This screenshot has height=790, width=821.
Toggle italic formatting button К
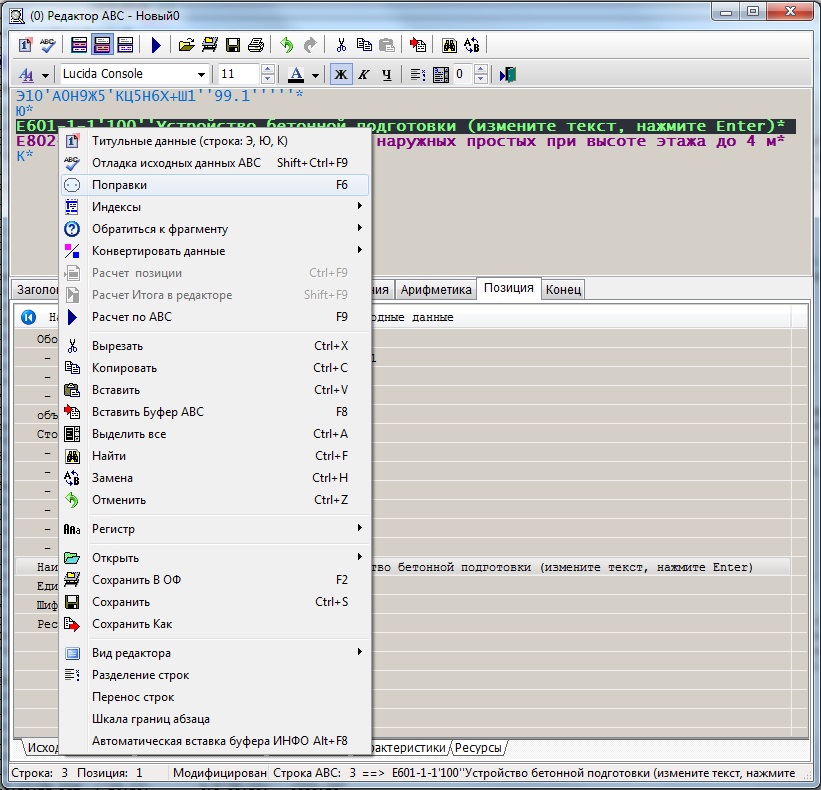coord(363,74)
